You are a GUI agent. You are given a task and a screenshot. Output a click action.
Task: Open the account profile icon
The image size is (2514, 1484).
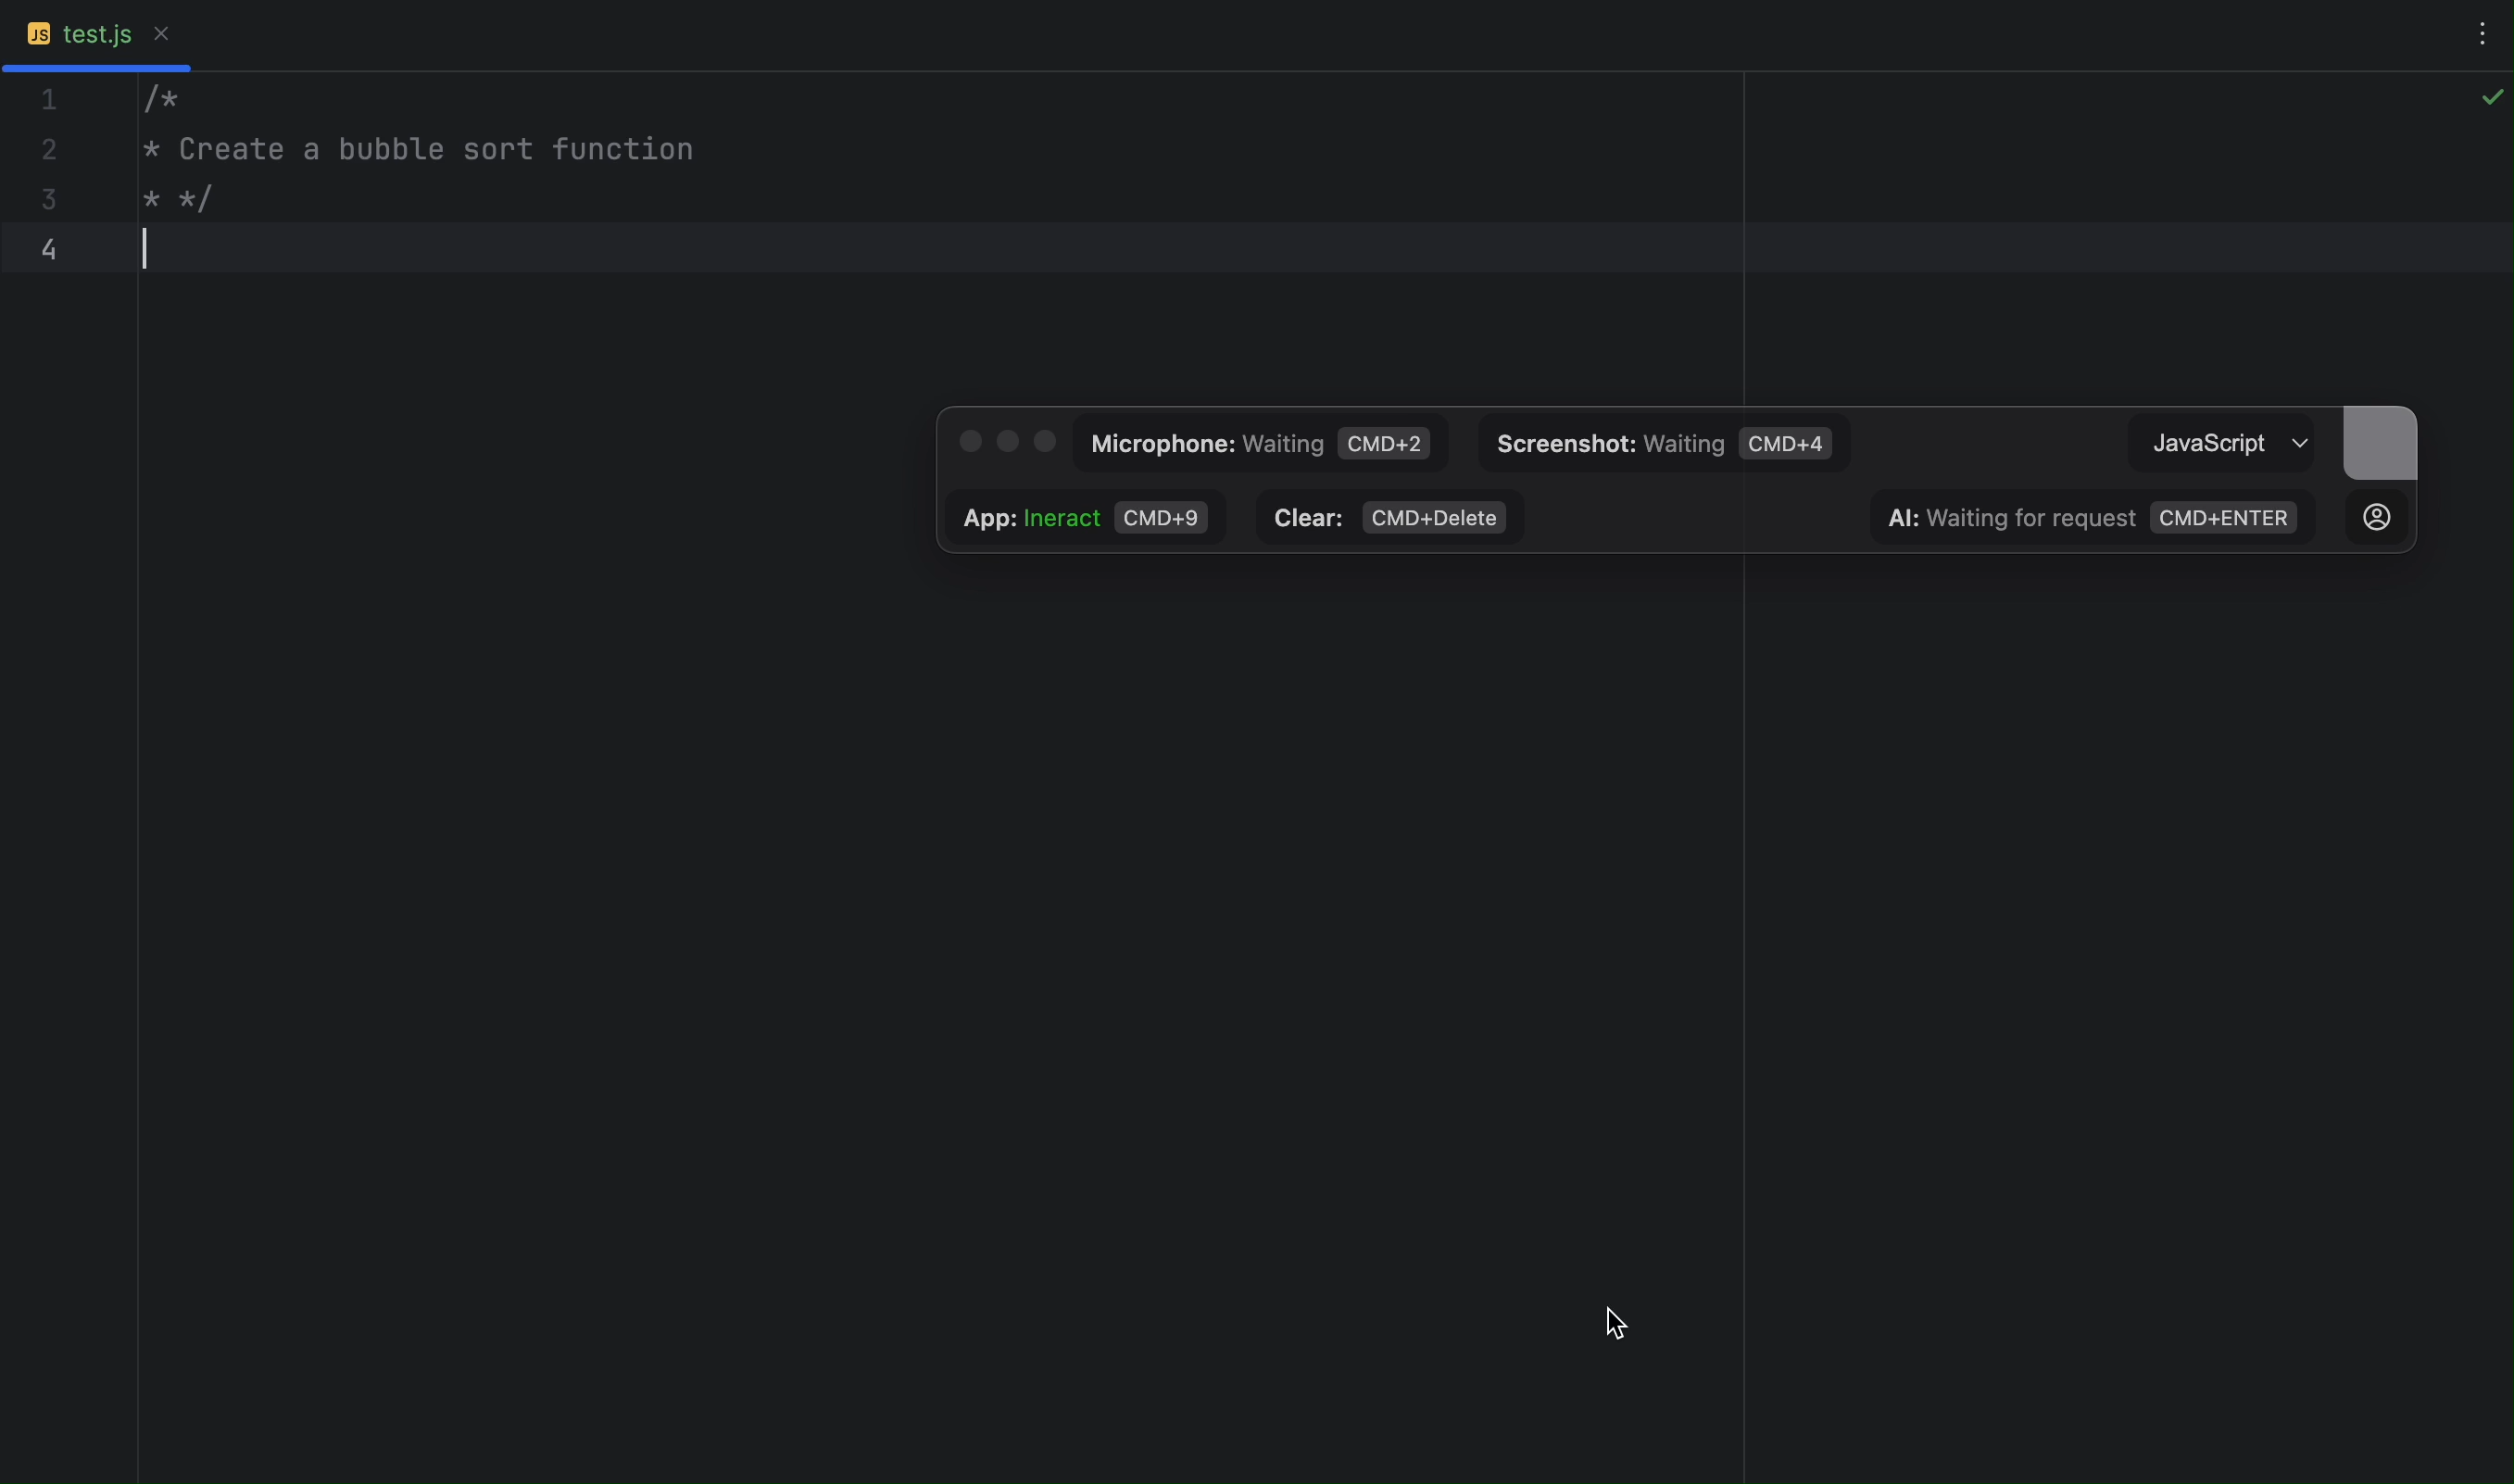(x=2376, y=517)
